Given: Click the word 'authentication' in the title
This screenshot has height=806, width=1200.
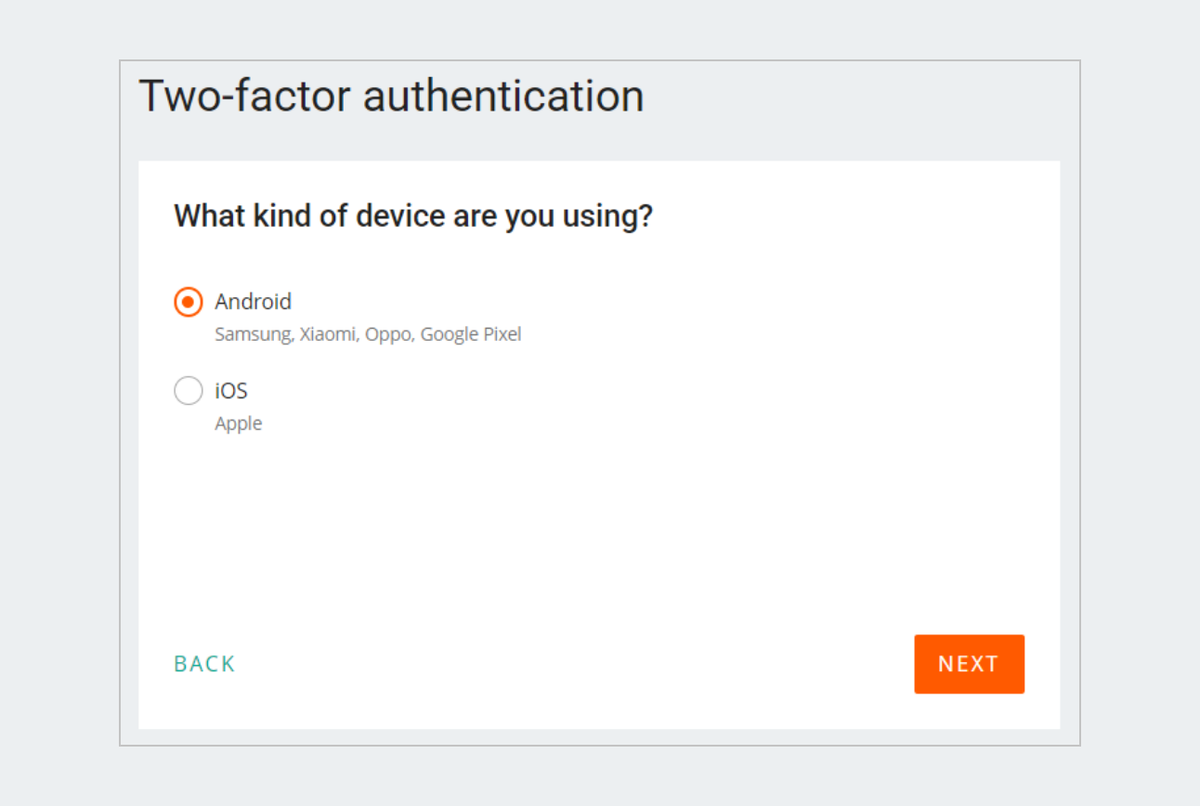Looking at the screenshot, I should pyautogui.click(x=503, y=97).
